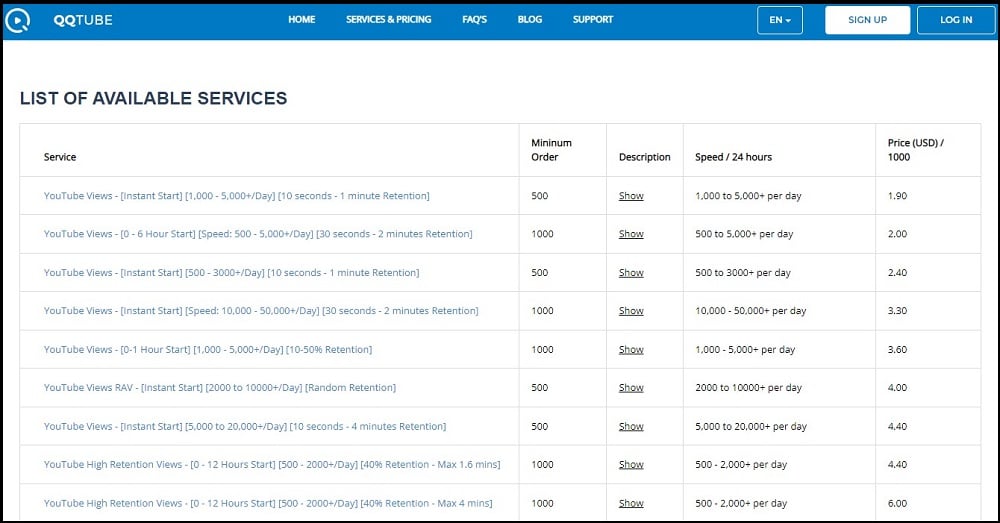The height and width of the screenshot is (523, 1000).
Task: Click the QQTube logo icon
Action: [x=17, y=20]
